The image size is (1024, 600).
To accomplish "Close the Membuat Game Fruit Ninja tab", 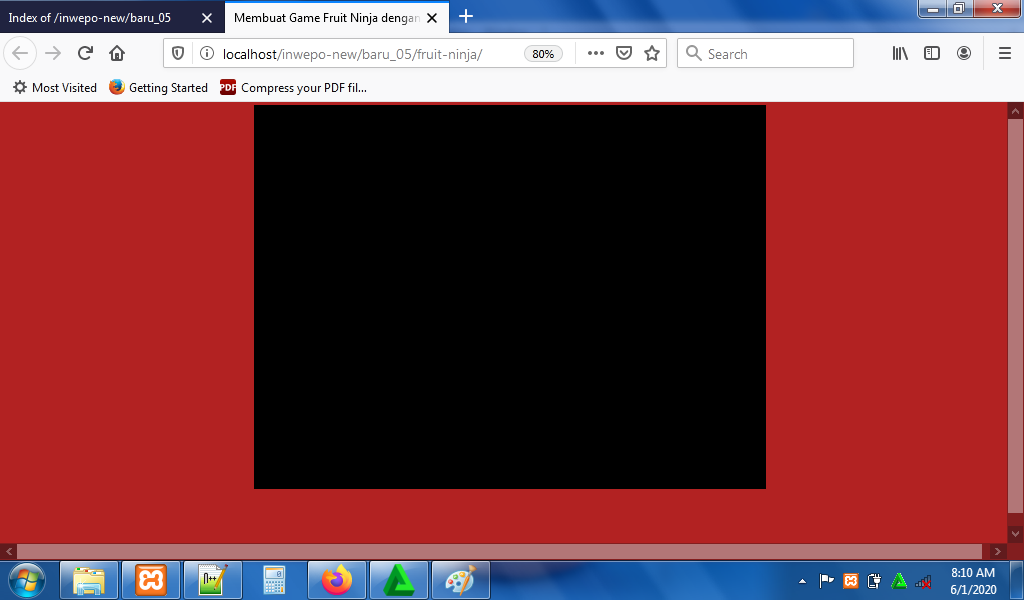I will tap(432, 18).
